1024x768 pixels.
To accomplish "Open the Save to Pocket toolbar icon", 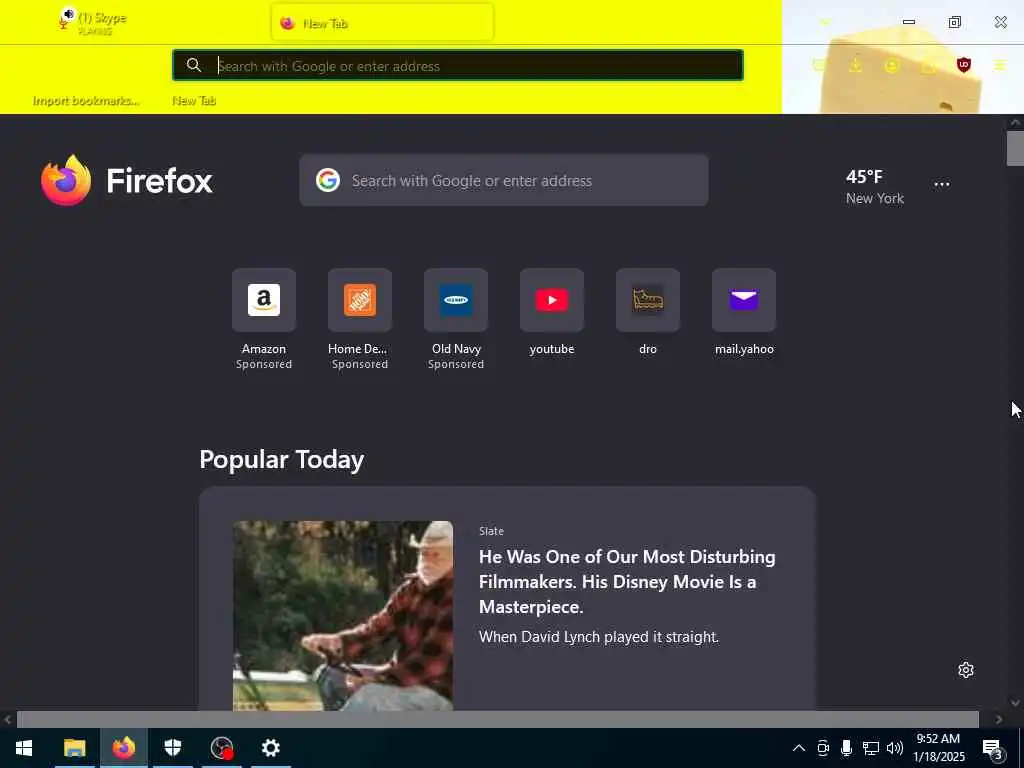I will point(819,65).
